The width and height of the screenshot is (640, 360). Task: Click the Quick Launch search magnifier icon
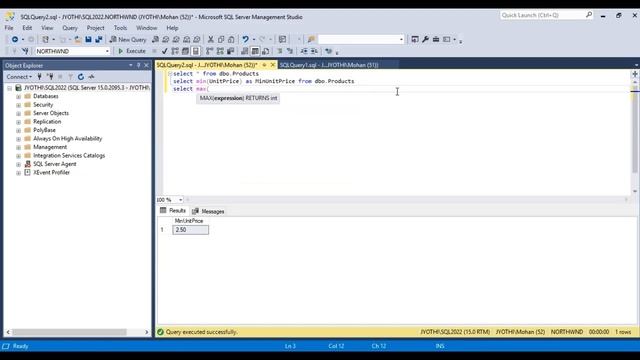pos(589,15)
